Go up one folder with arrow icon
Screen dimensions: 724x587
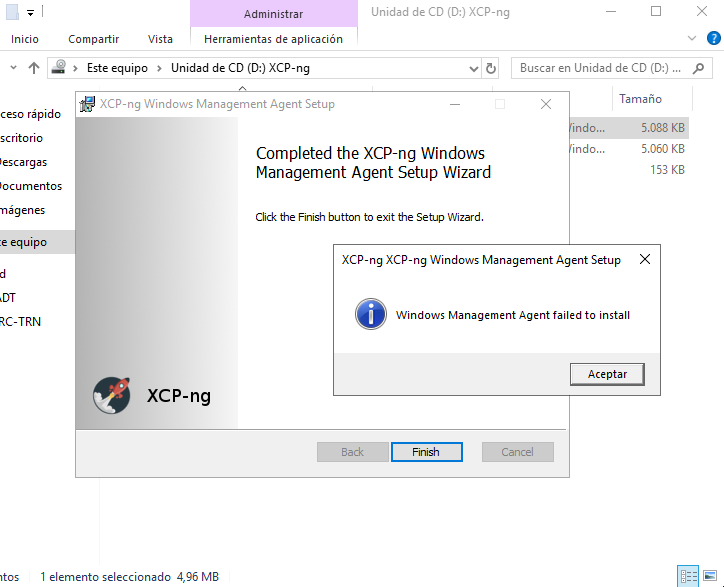click(34, 68)
